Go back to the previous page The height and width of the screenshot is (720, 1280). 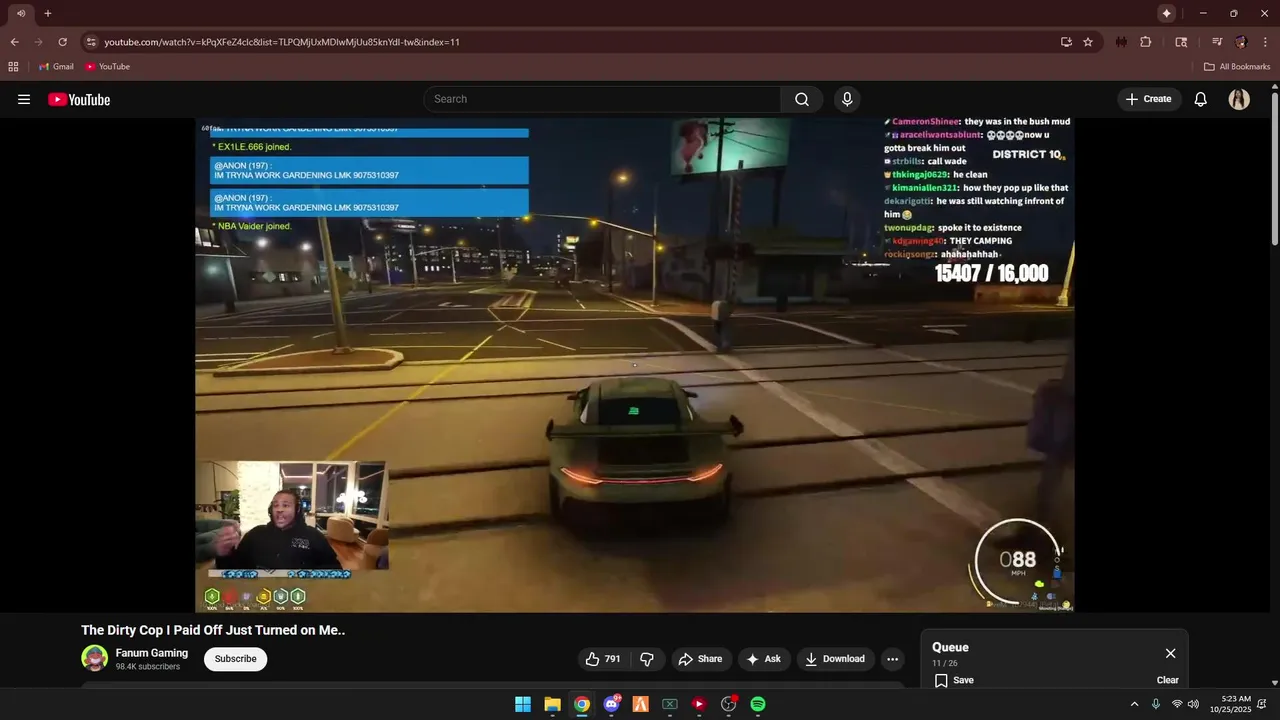tap(14, 42)
